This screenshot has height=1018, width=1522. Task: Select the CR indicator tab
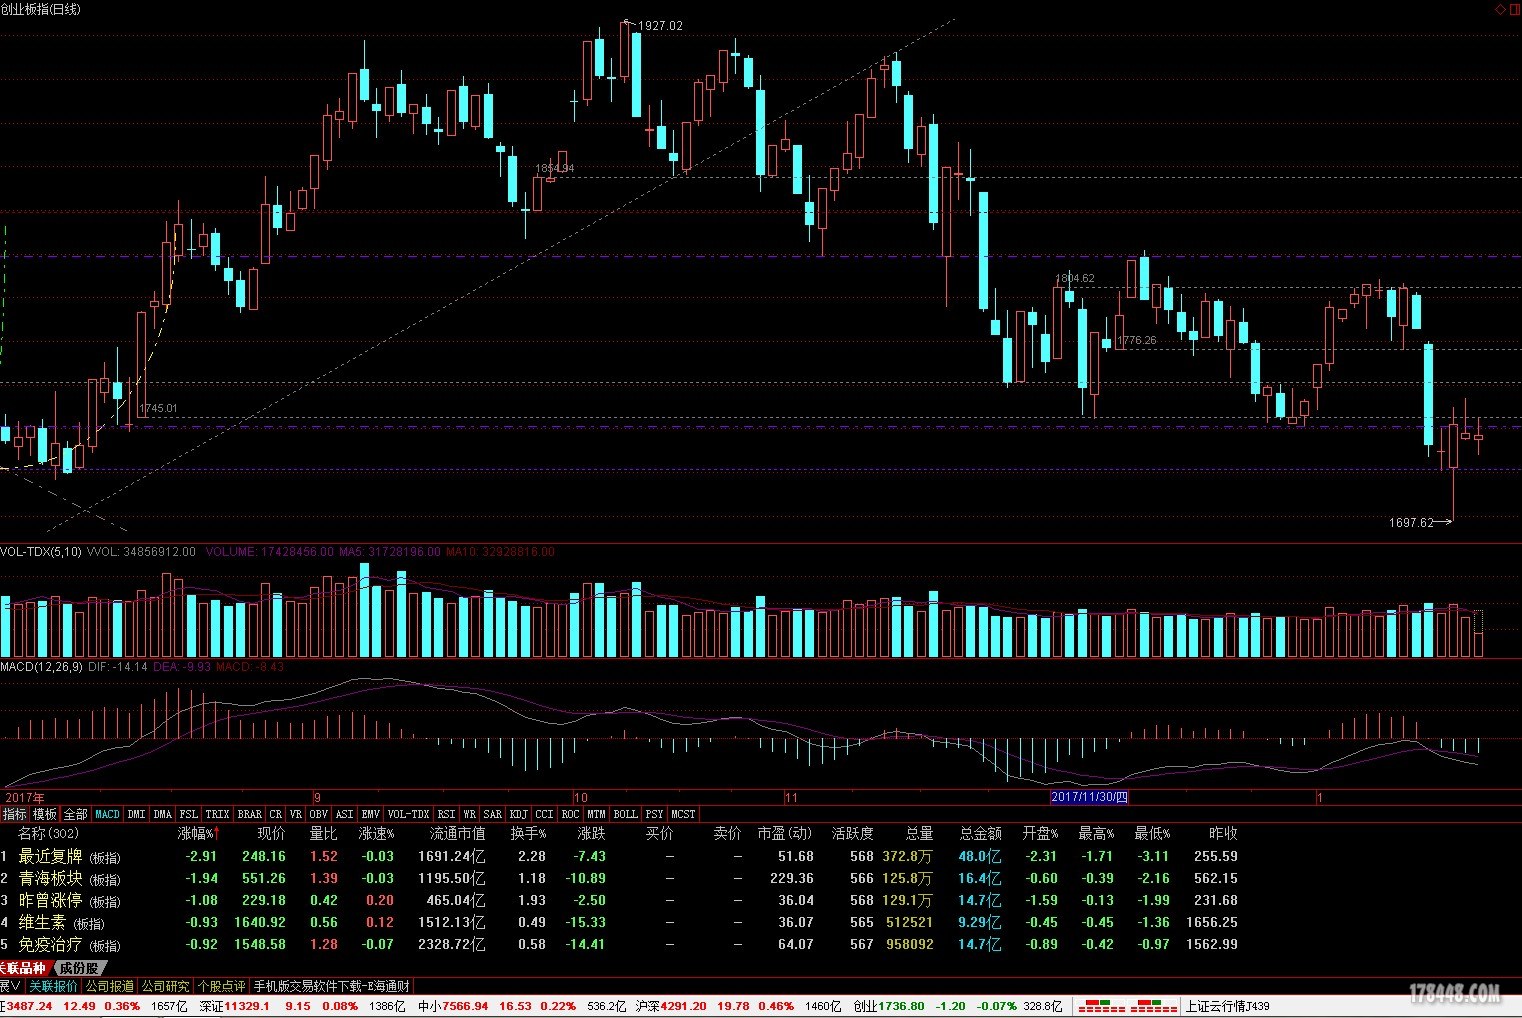[276, 814]
